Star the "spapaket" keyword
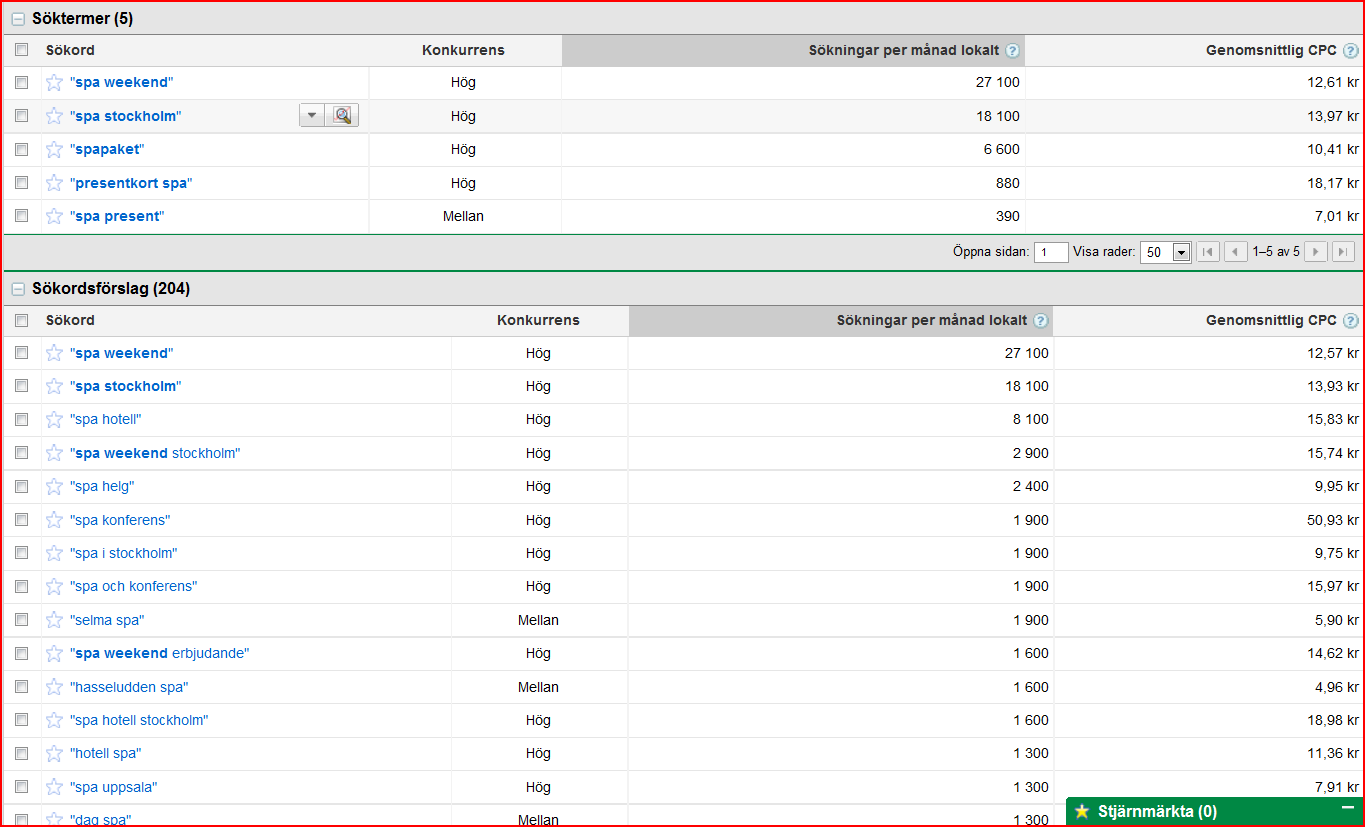 coord(54,149)
